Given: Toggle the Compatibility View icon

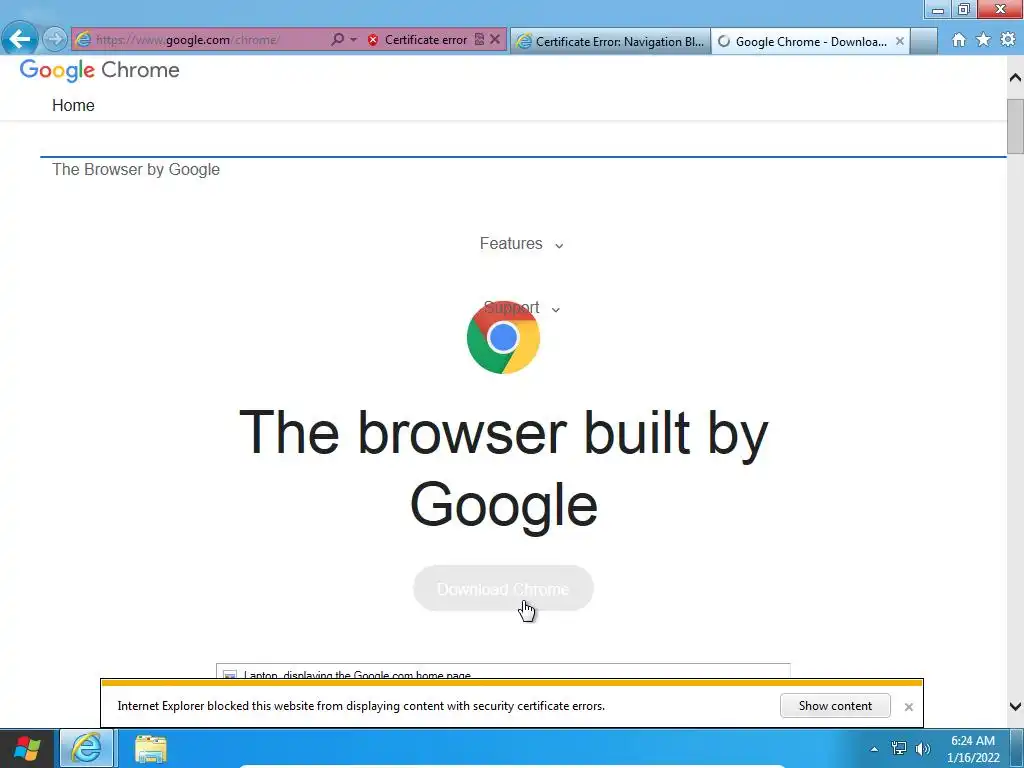Looking at the screenshot, I should pos(479,40).
